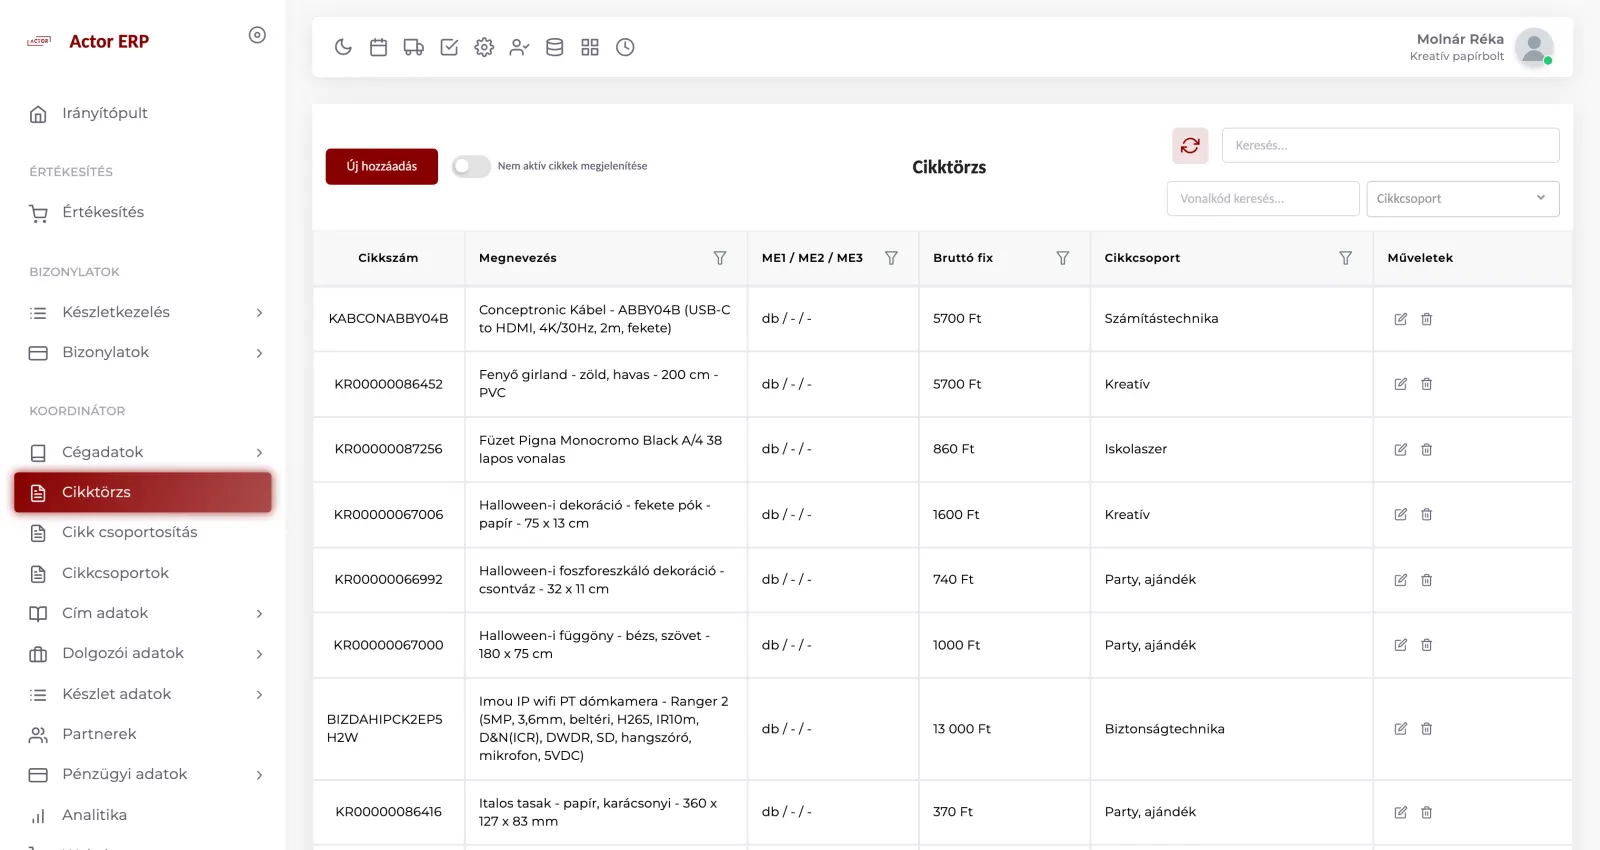Delete the Fenyő girland item row
This screenshot has height=850, width=1600.
(x=1427, y=384)
